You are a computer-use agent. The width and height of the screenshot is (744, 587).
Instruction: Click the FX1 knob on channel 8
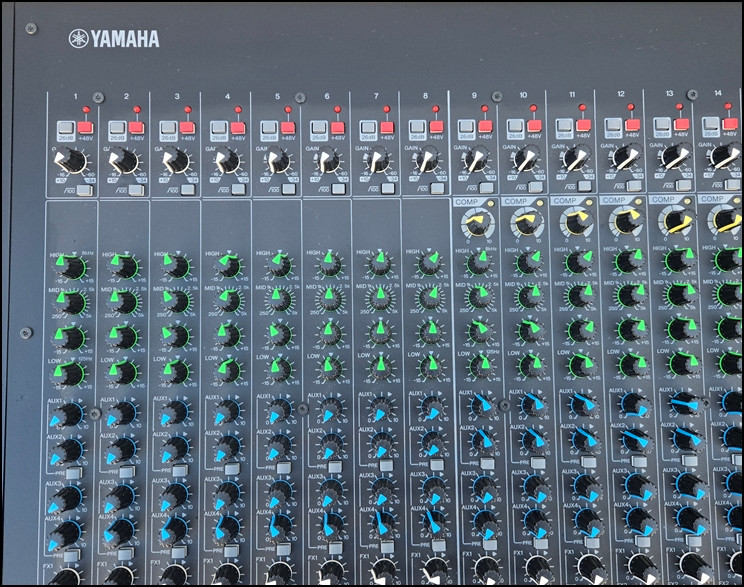437,570
